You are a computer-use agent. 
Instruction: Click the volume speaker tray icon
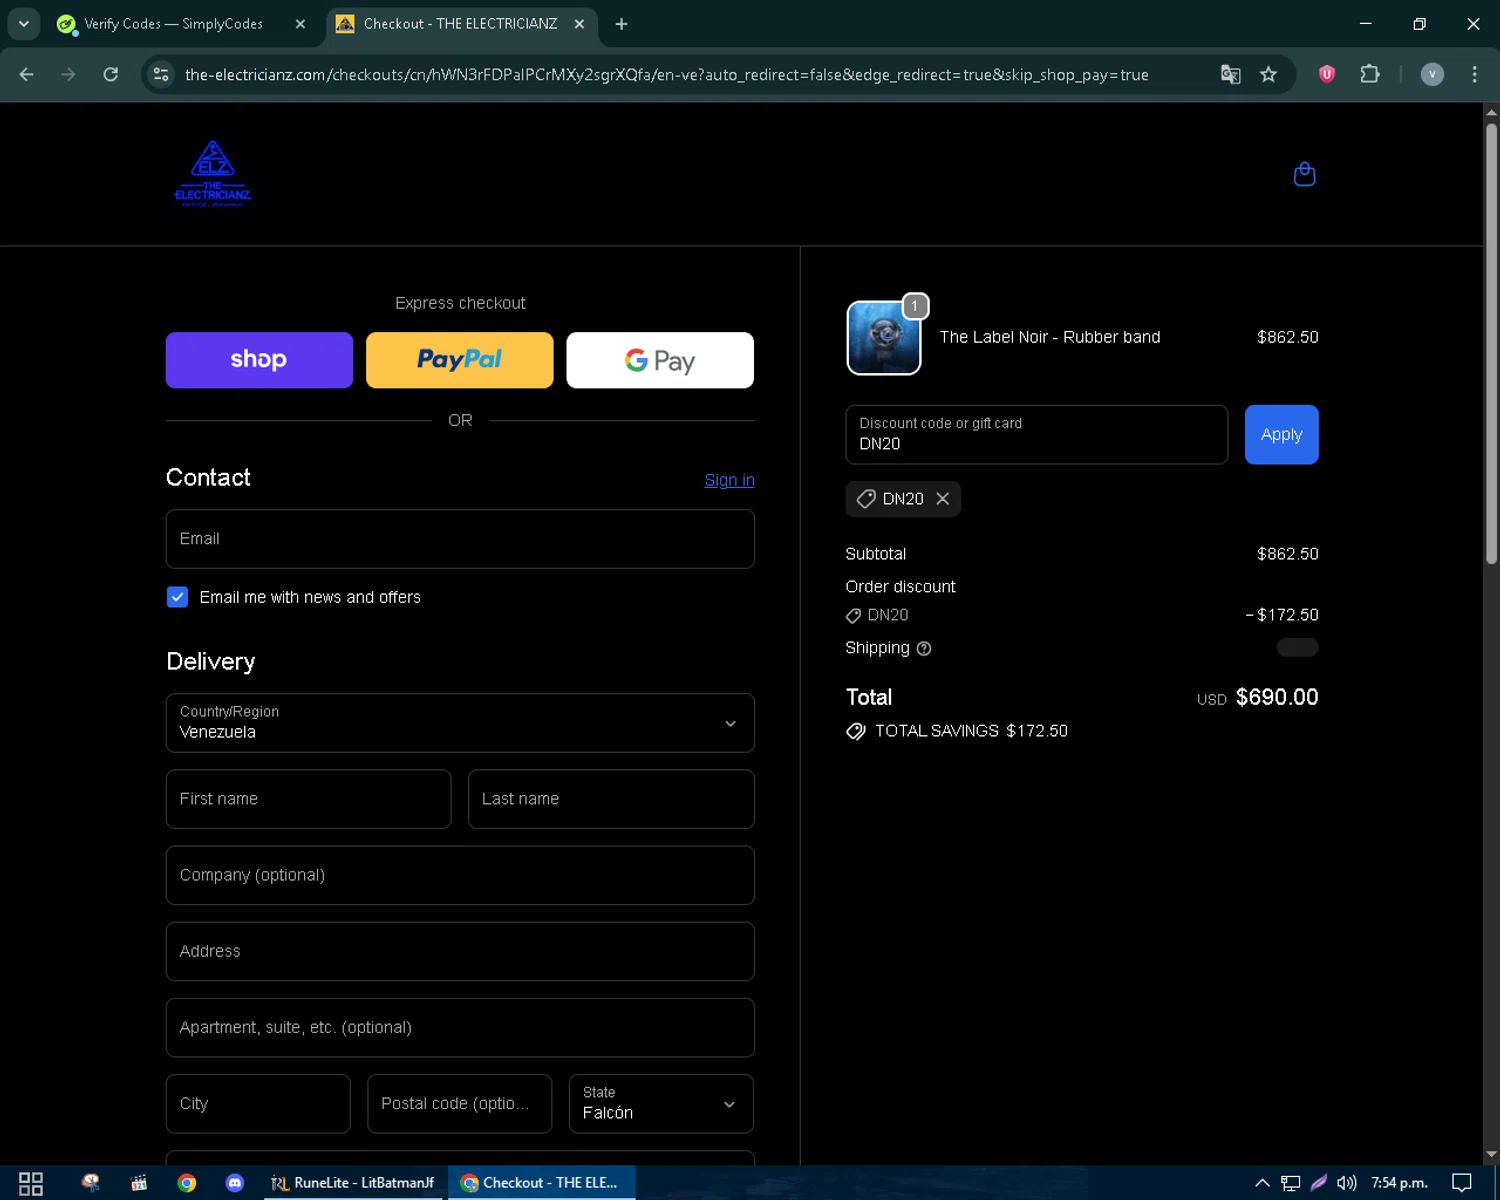pyautogui.click(x=1347, y=1183)
